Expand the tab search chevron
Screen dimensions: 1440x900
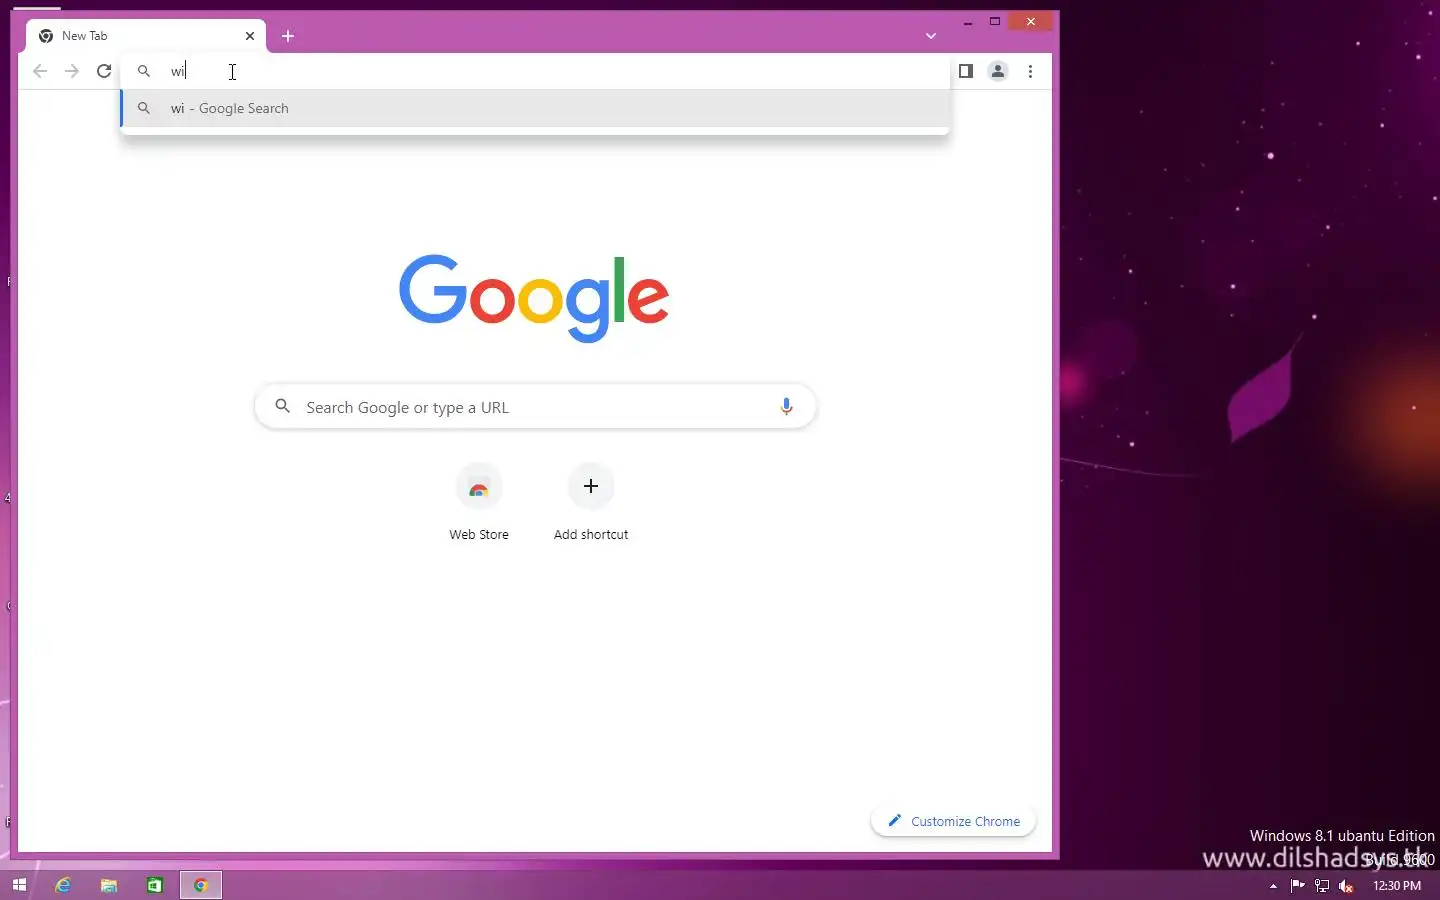coord(931,36)
